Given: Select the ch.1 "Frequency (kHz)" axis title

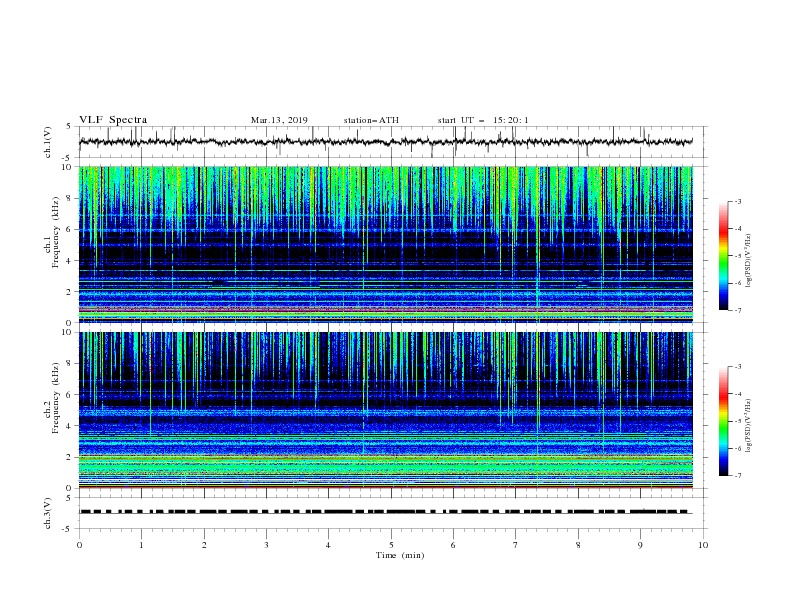Looking at the screenshot, I should pyautogui.click(x=56, y=232).
